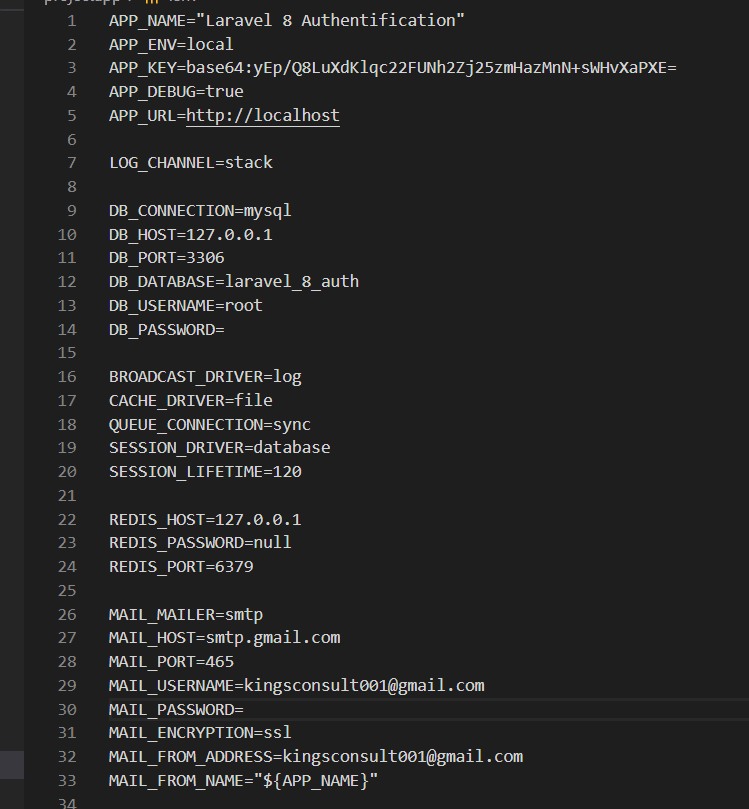
Task: Select the DB_USERNAME=root line
Action: tap(185, 305)
